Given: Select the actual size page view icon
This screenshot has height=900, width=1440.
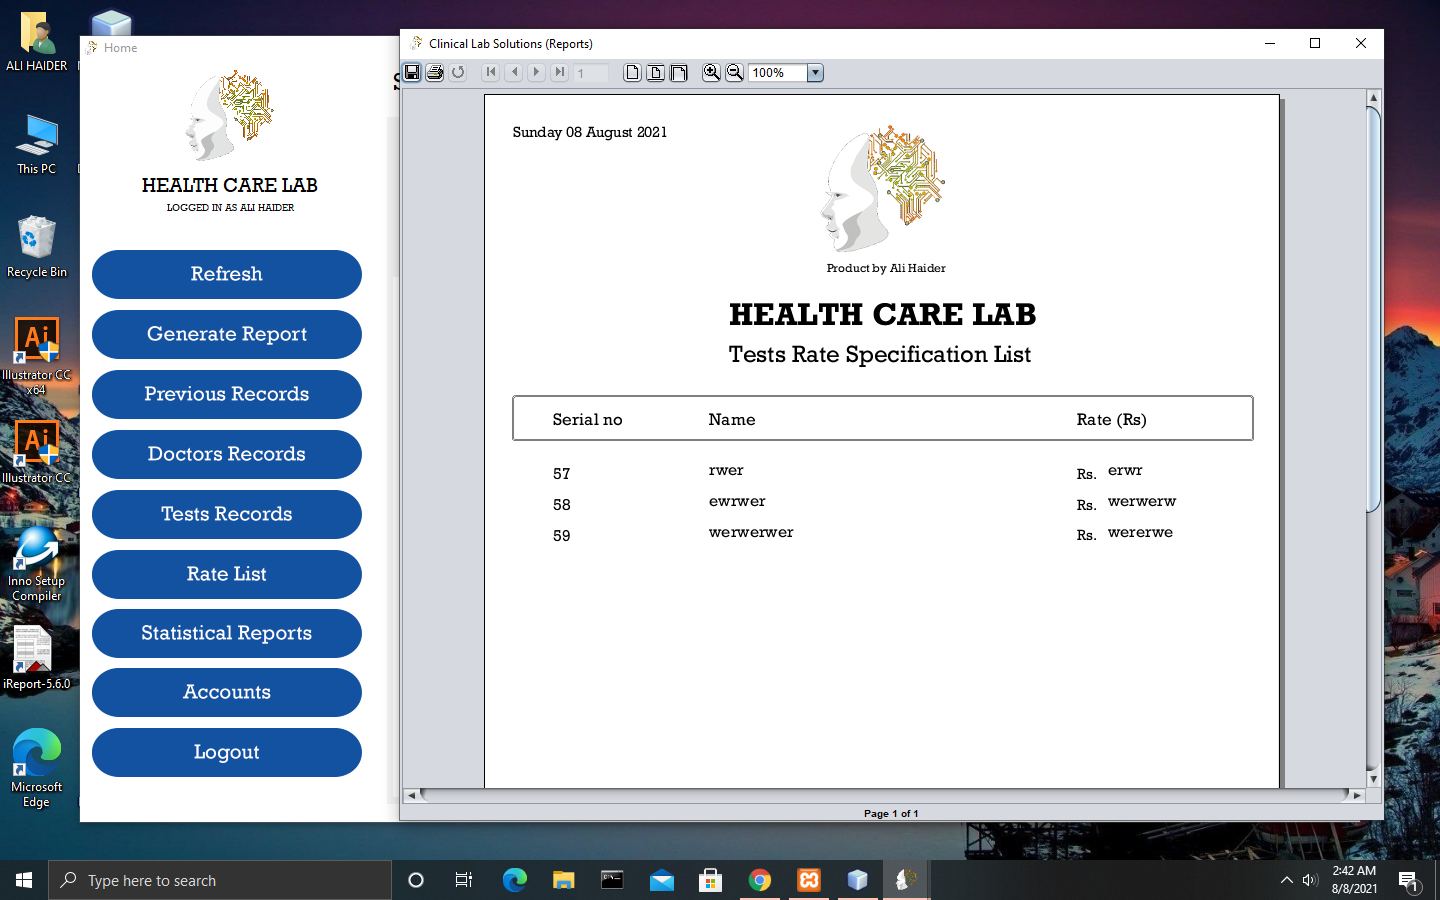Looking at the screenshot, I should pos(632,72).
